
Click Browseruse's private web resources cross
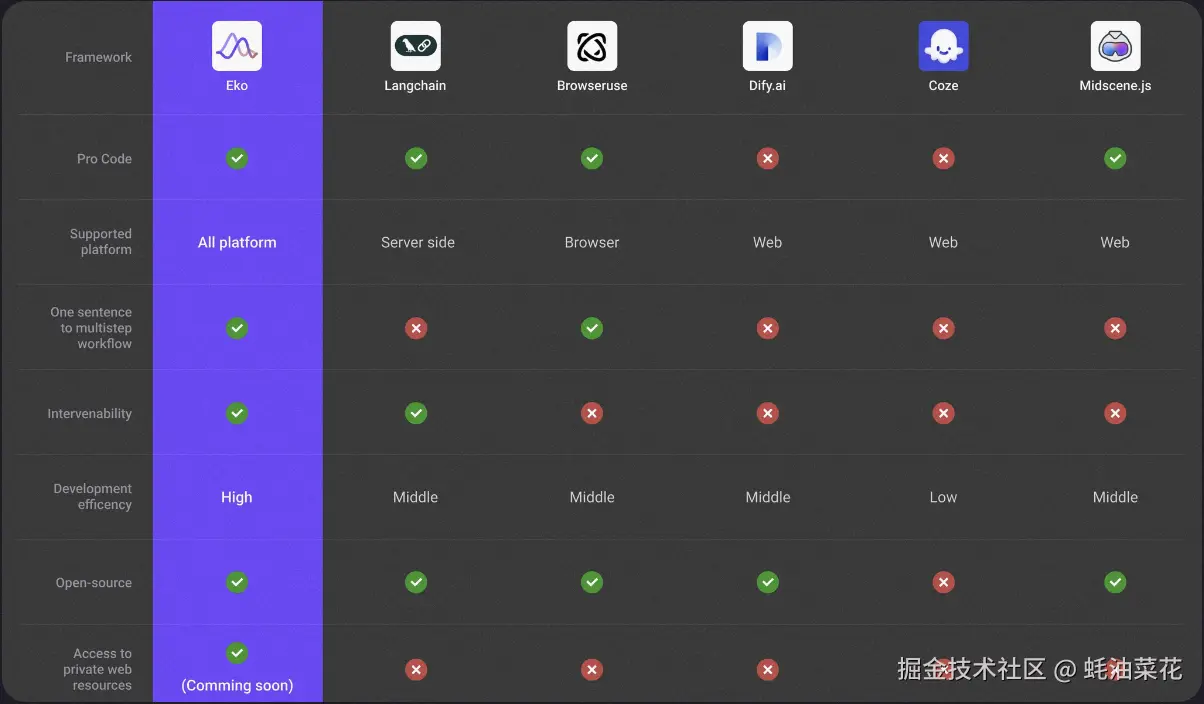coord(592,670)
